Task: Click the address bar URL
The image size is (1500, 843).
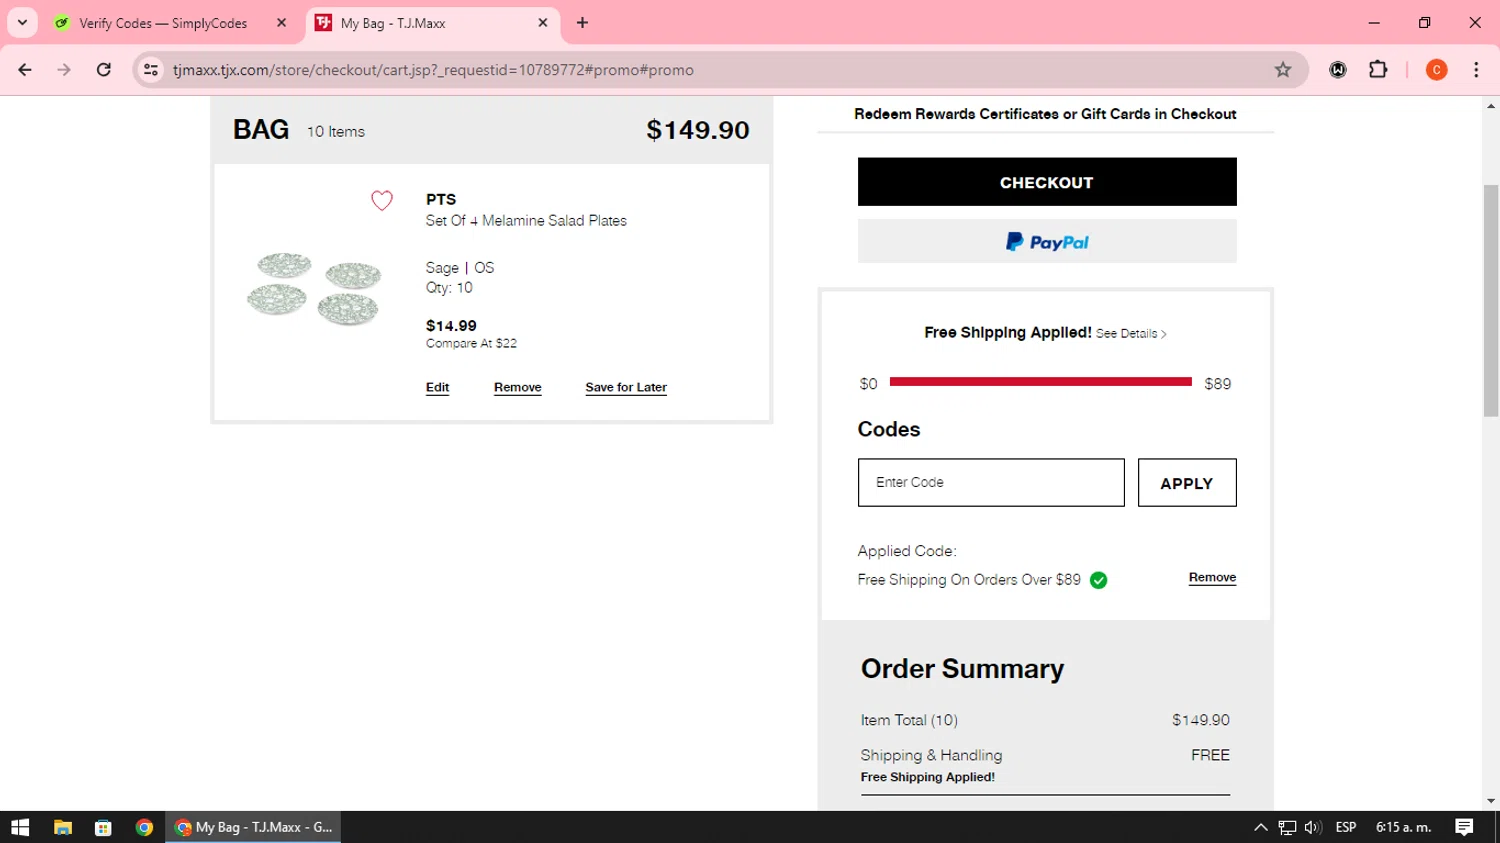Action: click(x=433, y=70)
